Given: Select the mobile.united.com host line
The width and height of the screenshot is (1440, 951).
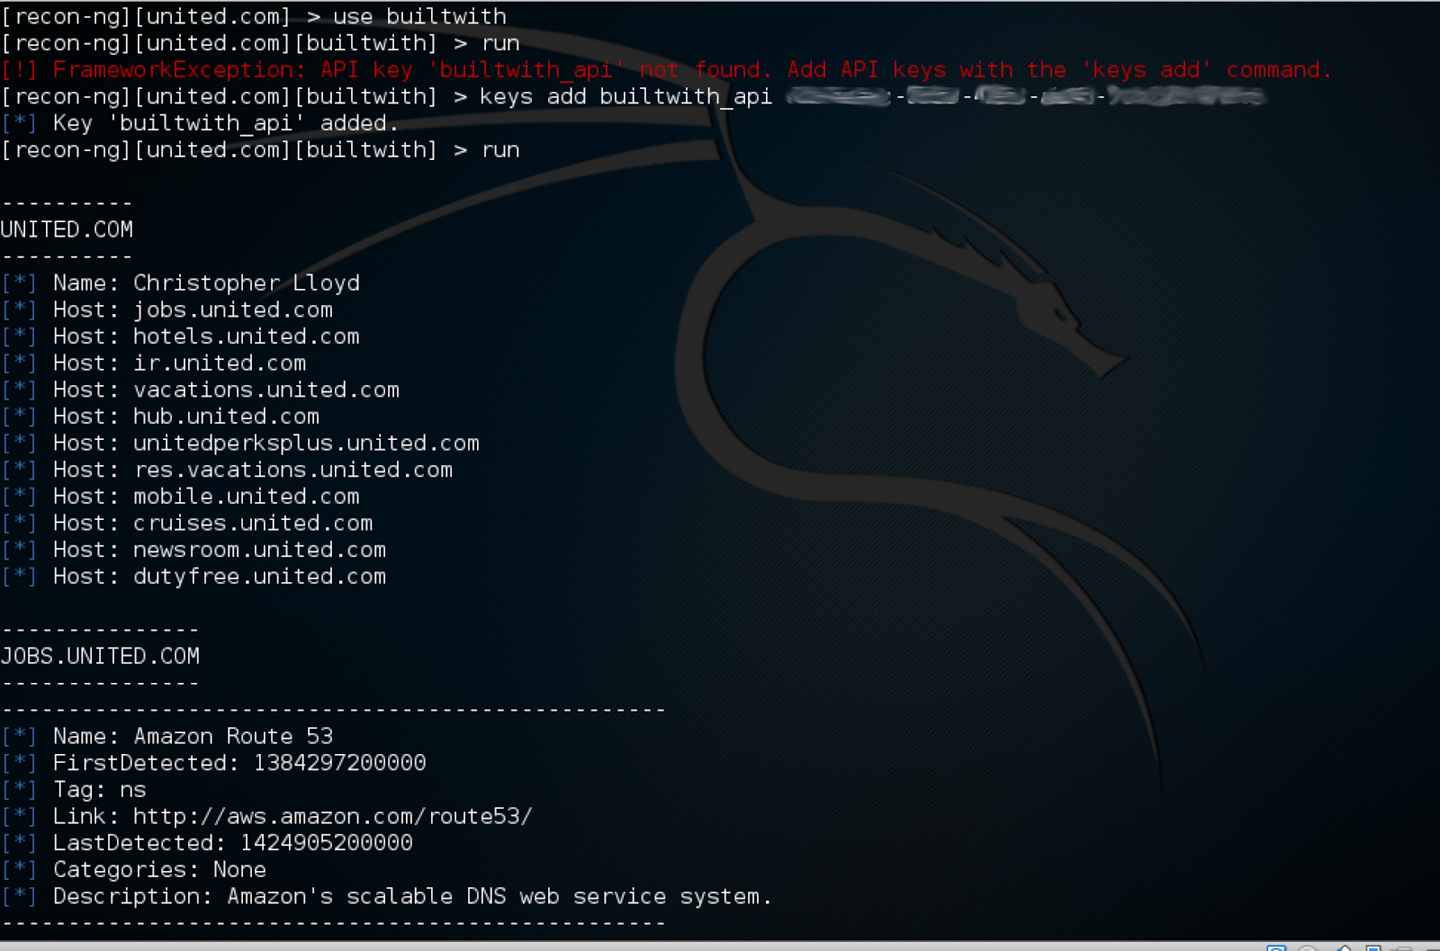Looking at the screenshot, I should [180, 497].
